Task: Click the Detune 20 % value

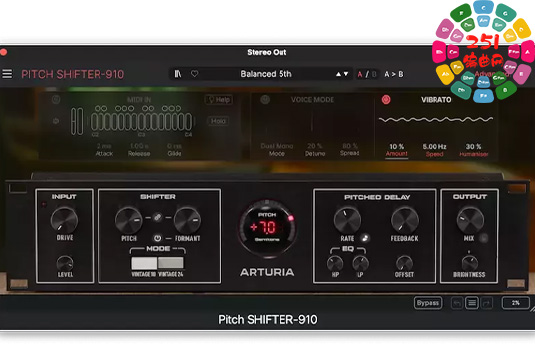Action: coord(315,146)
